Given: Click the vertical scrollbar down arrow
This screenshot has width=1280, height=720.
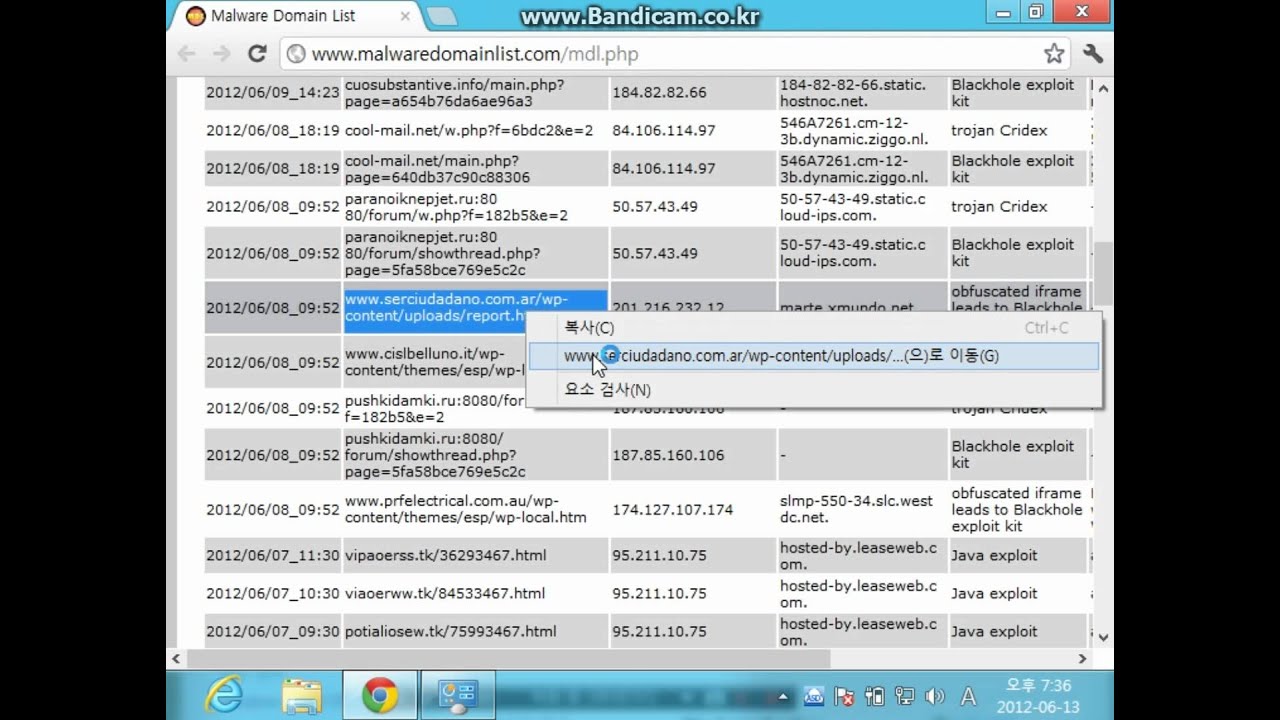Looking at the screenshot, I should pos(1103,636).
